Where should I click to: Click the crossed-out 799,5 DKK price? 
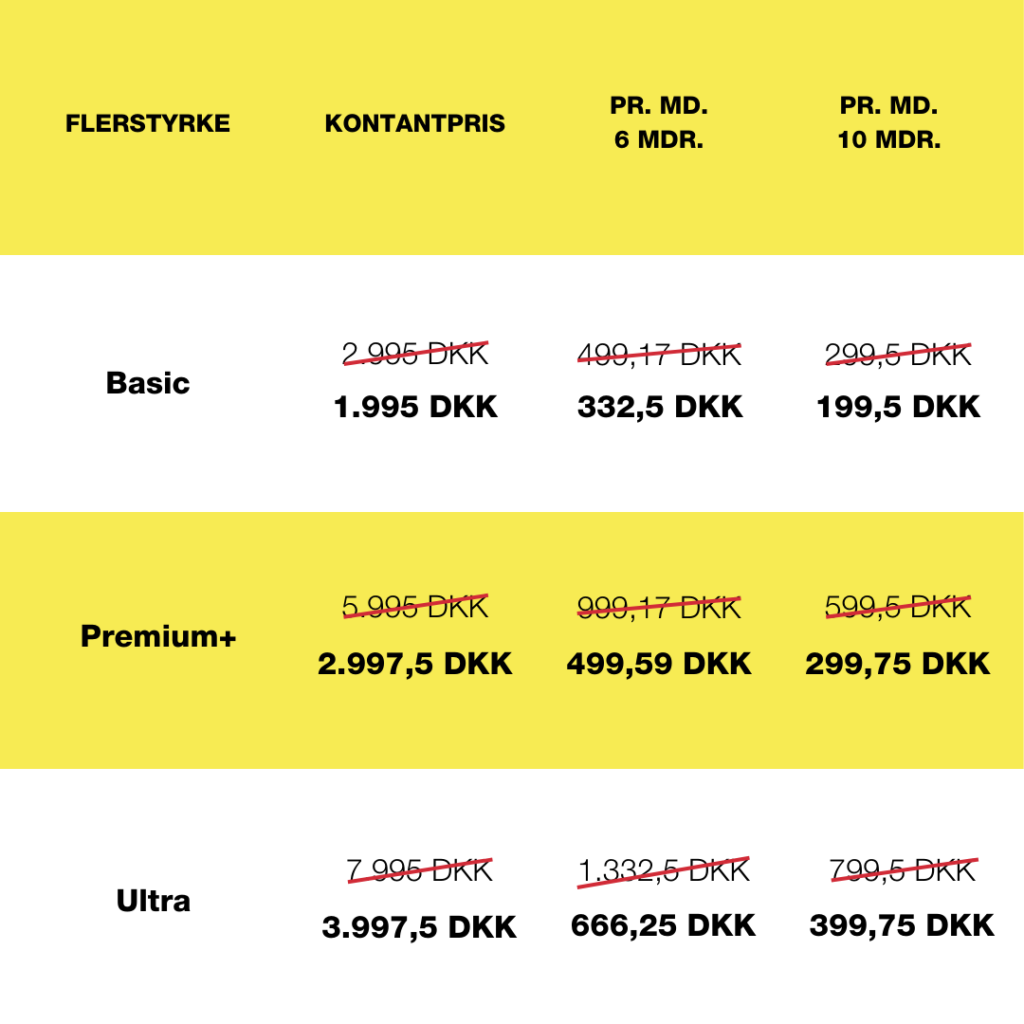[902, 871]
